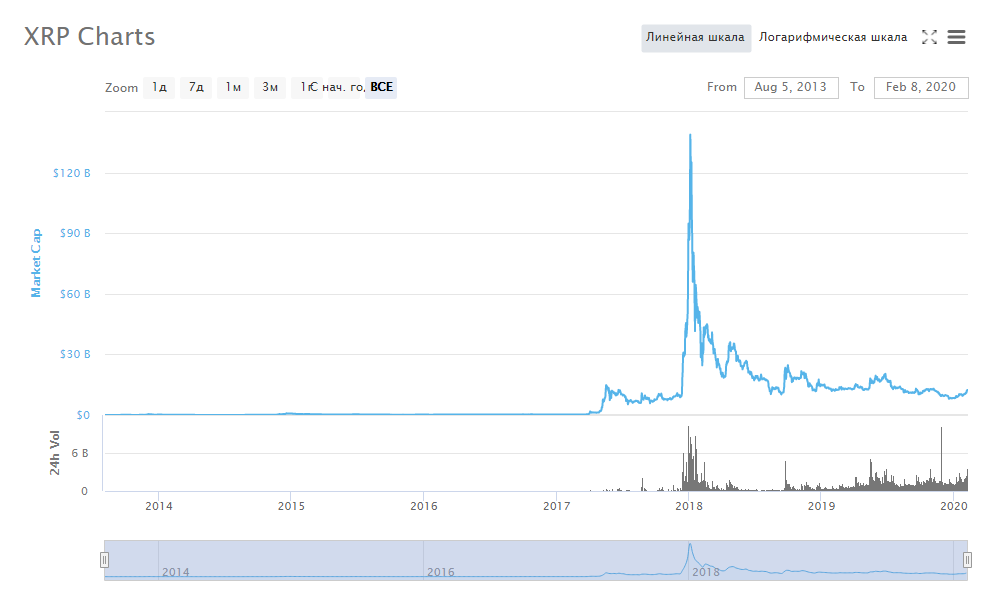Click the fullscreen expand icon
Viewport: 993px width, 591px height.
pos(929,37)
